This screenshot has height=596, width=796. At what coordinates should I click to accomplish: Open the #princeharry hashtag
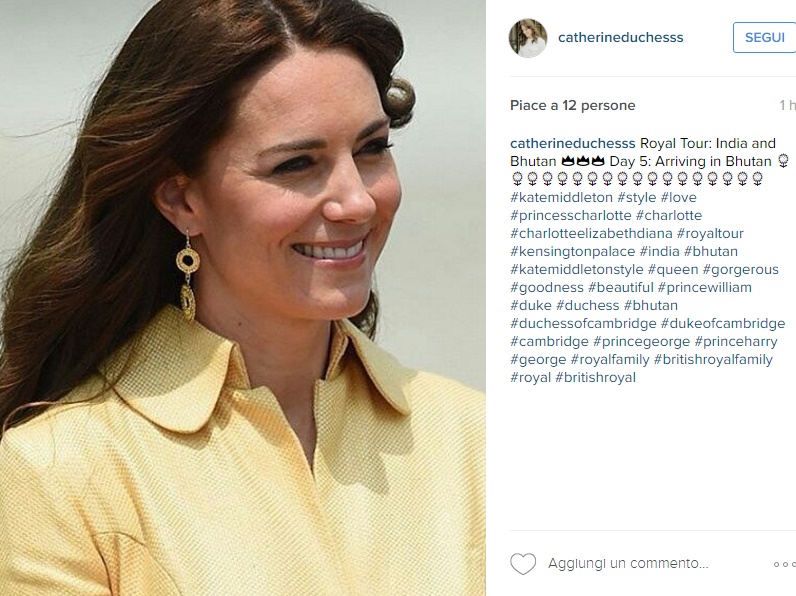(736, 342)
